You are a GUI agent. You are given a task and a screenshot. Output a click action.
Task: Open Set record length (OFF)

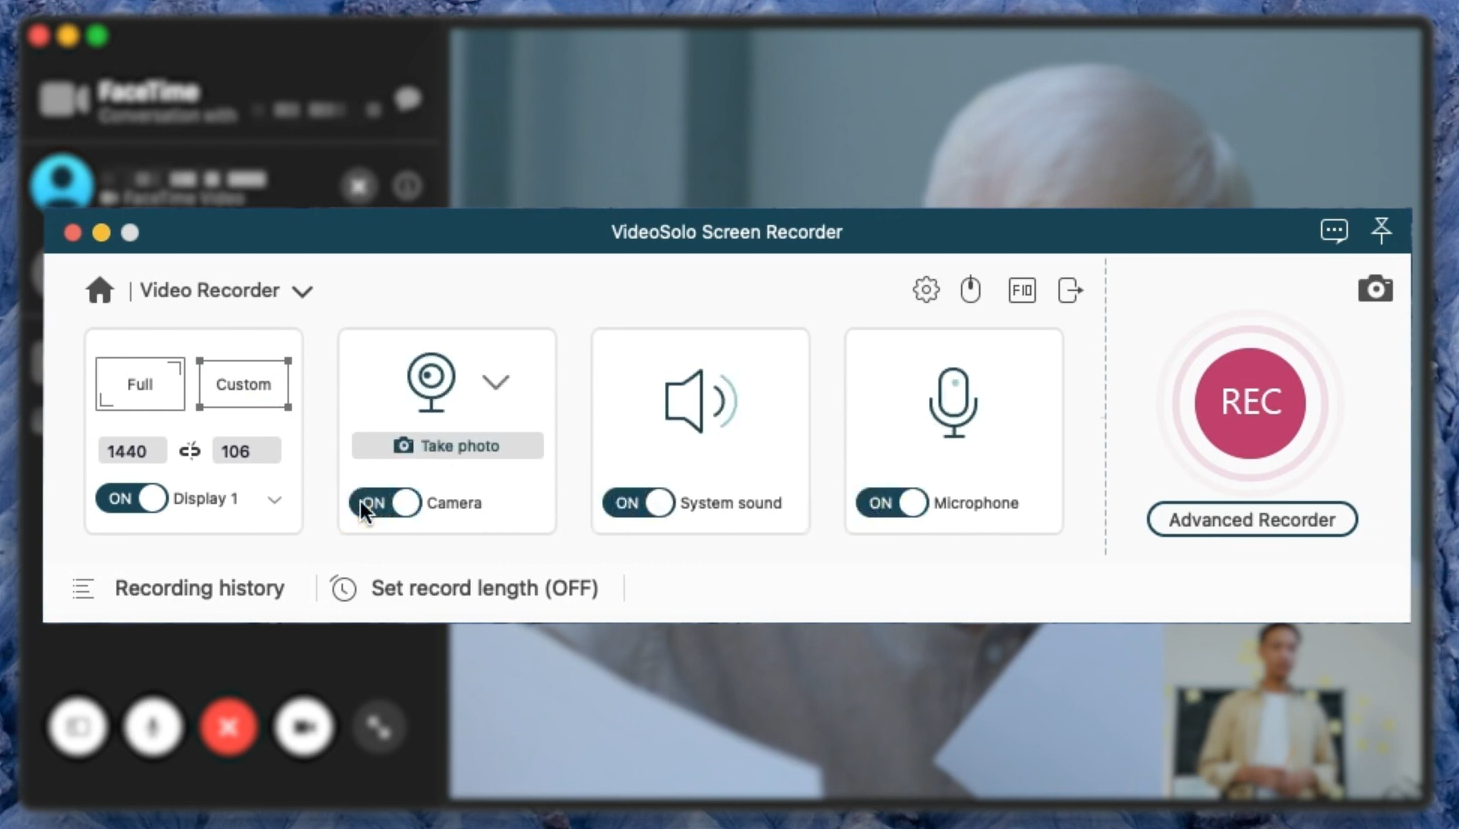485,588
